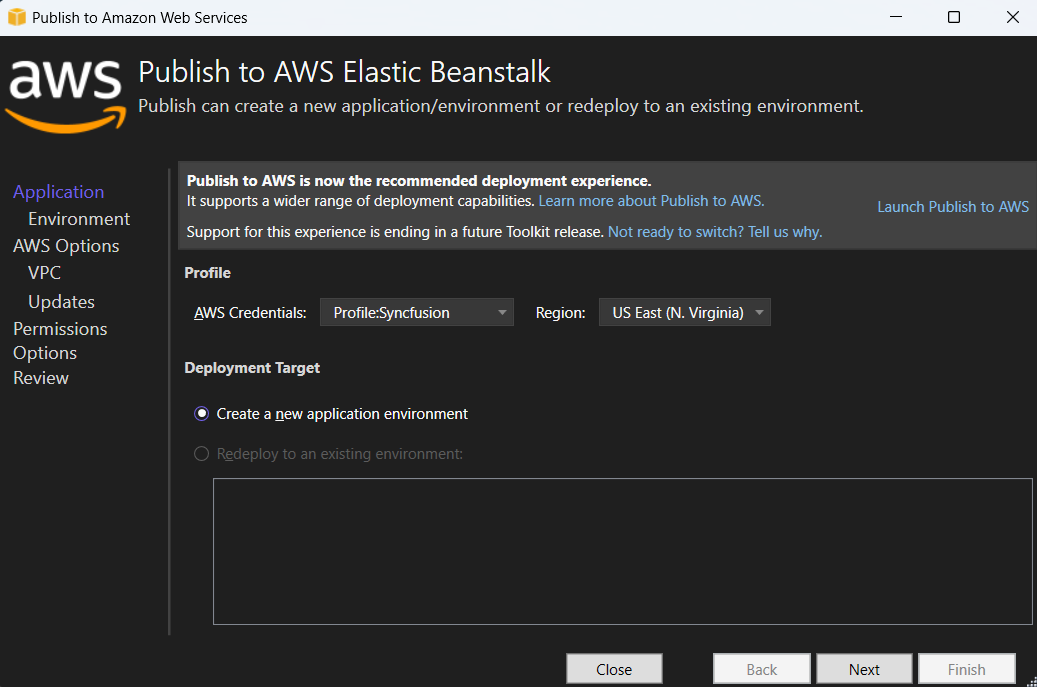
Task: Go to the Updates step
Action: 62,302
